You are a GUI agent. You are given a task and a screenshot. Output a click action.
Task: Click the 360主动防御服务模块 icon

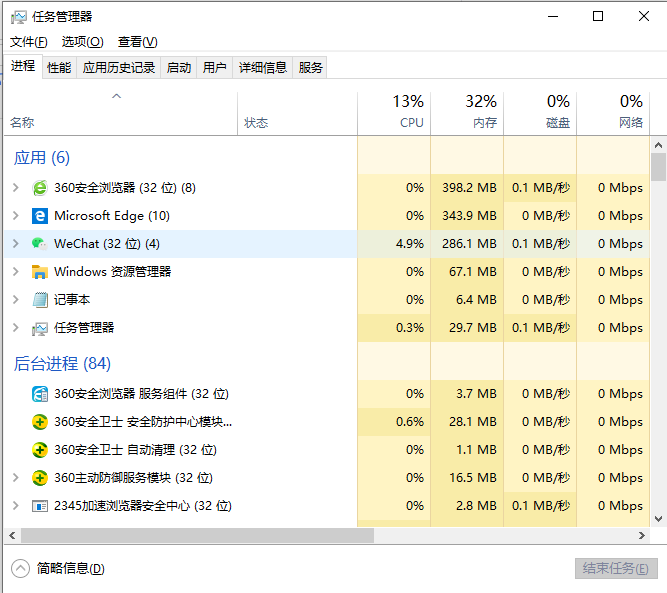click(40, 478)
